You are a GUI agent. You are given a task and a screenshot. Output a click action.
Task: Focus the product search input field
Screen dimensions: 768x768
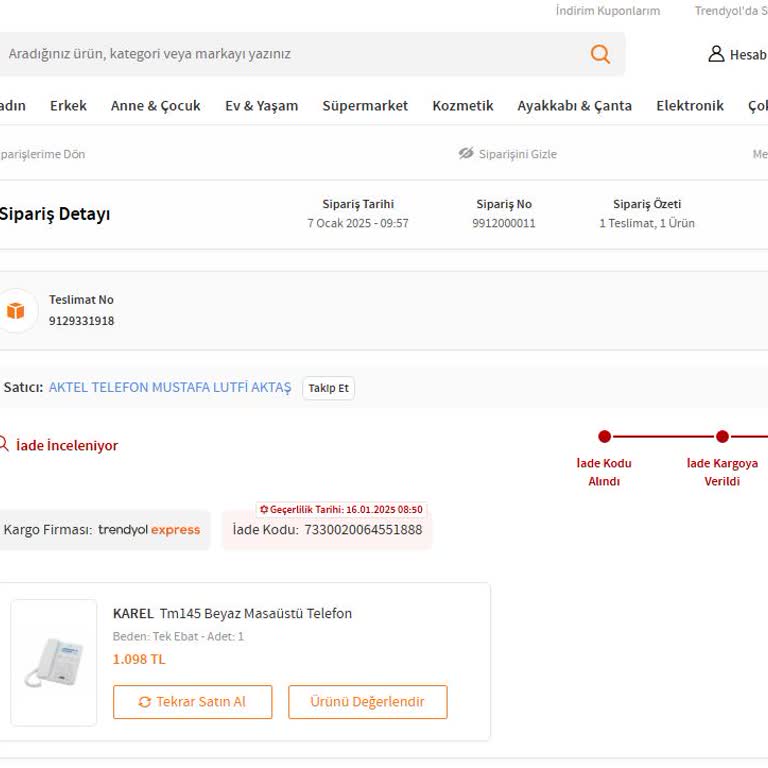(290, 54)
